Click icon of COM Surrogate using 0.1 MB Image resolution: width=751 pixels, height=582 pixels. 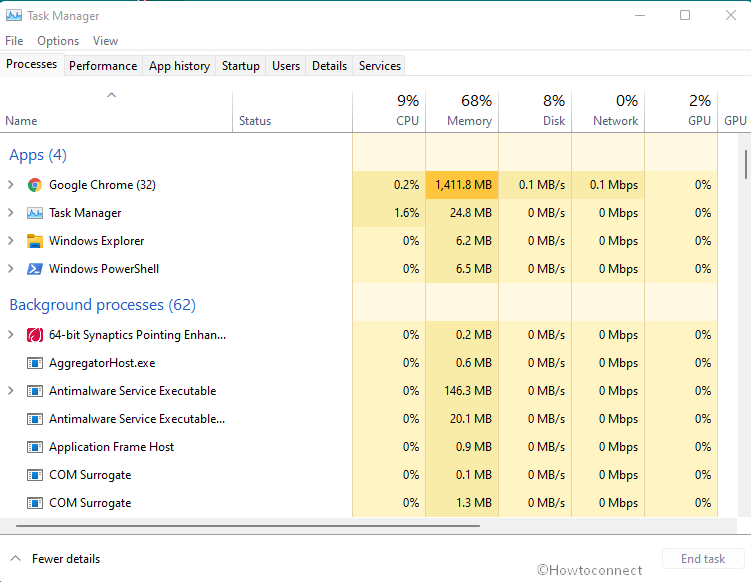(x=34, y=475)
